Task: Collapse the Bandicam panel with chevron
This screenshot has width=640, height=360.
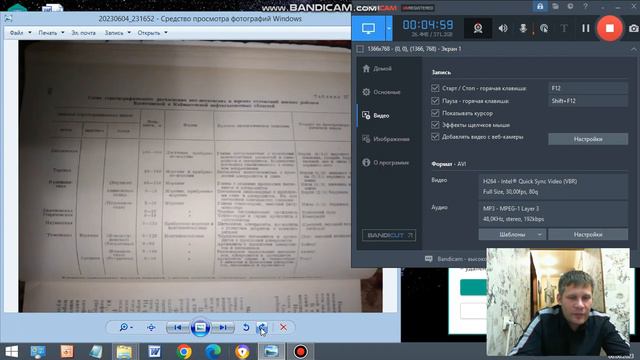Action: pyautogui.click(x=633, y=49)
